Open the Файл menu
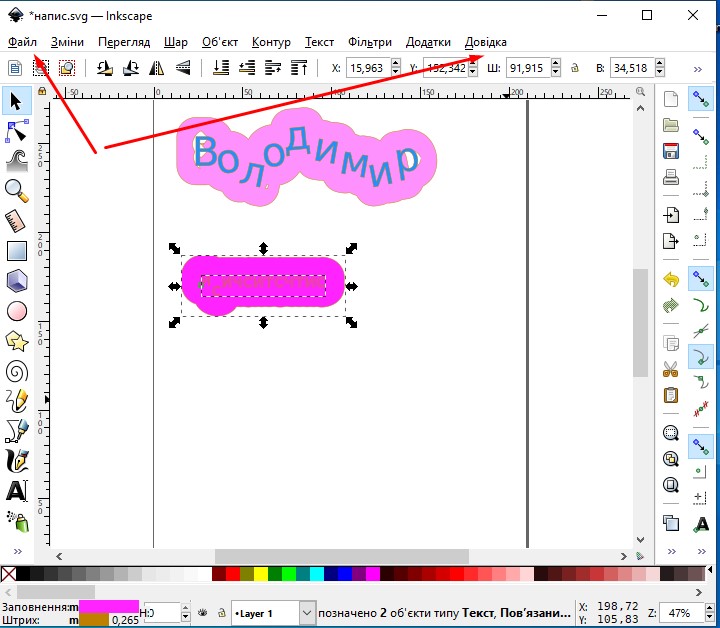 (x=22, y=42)
